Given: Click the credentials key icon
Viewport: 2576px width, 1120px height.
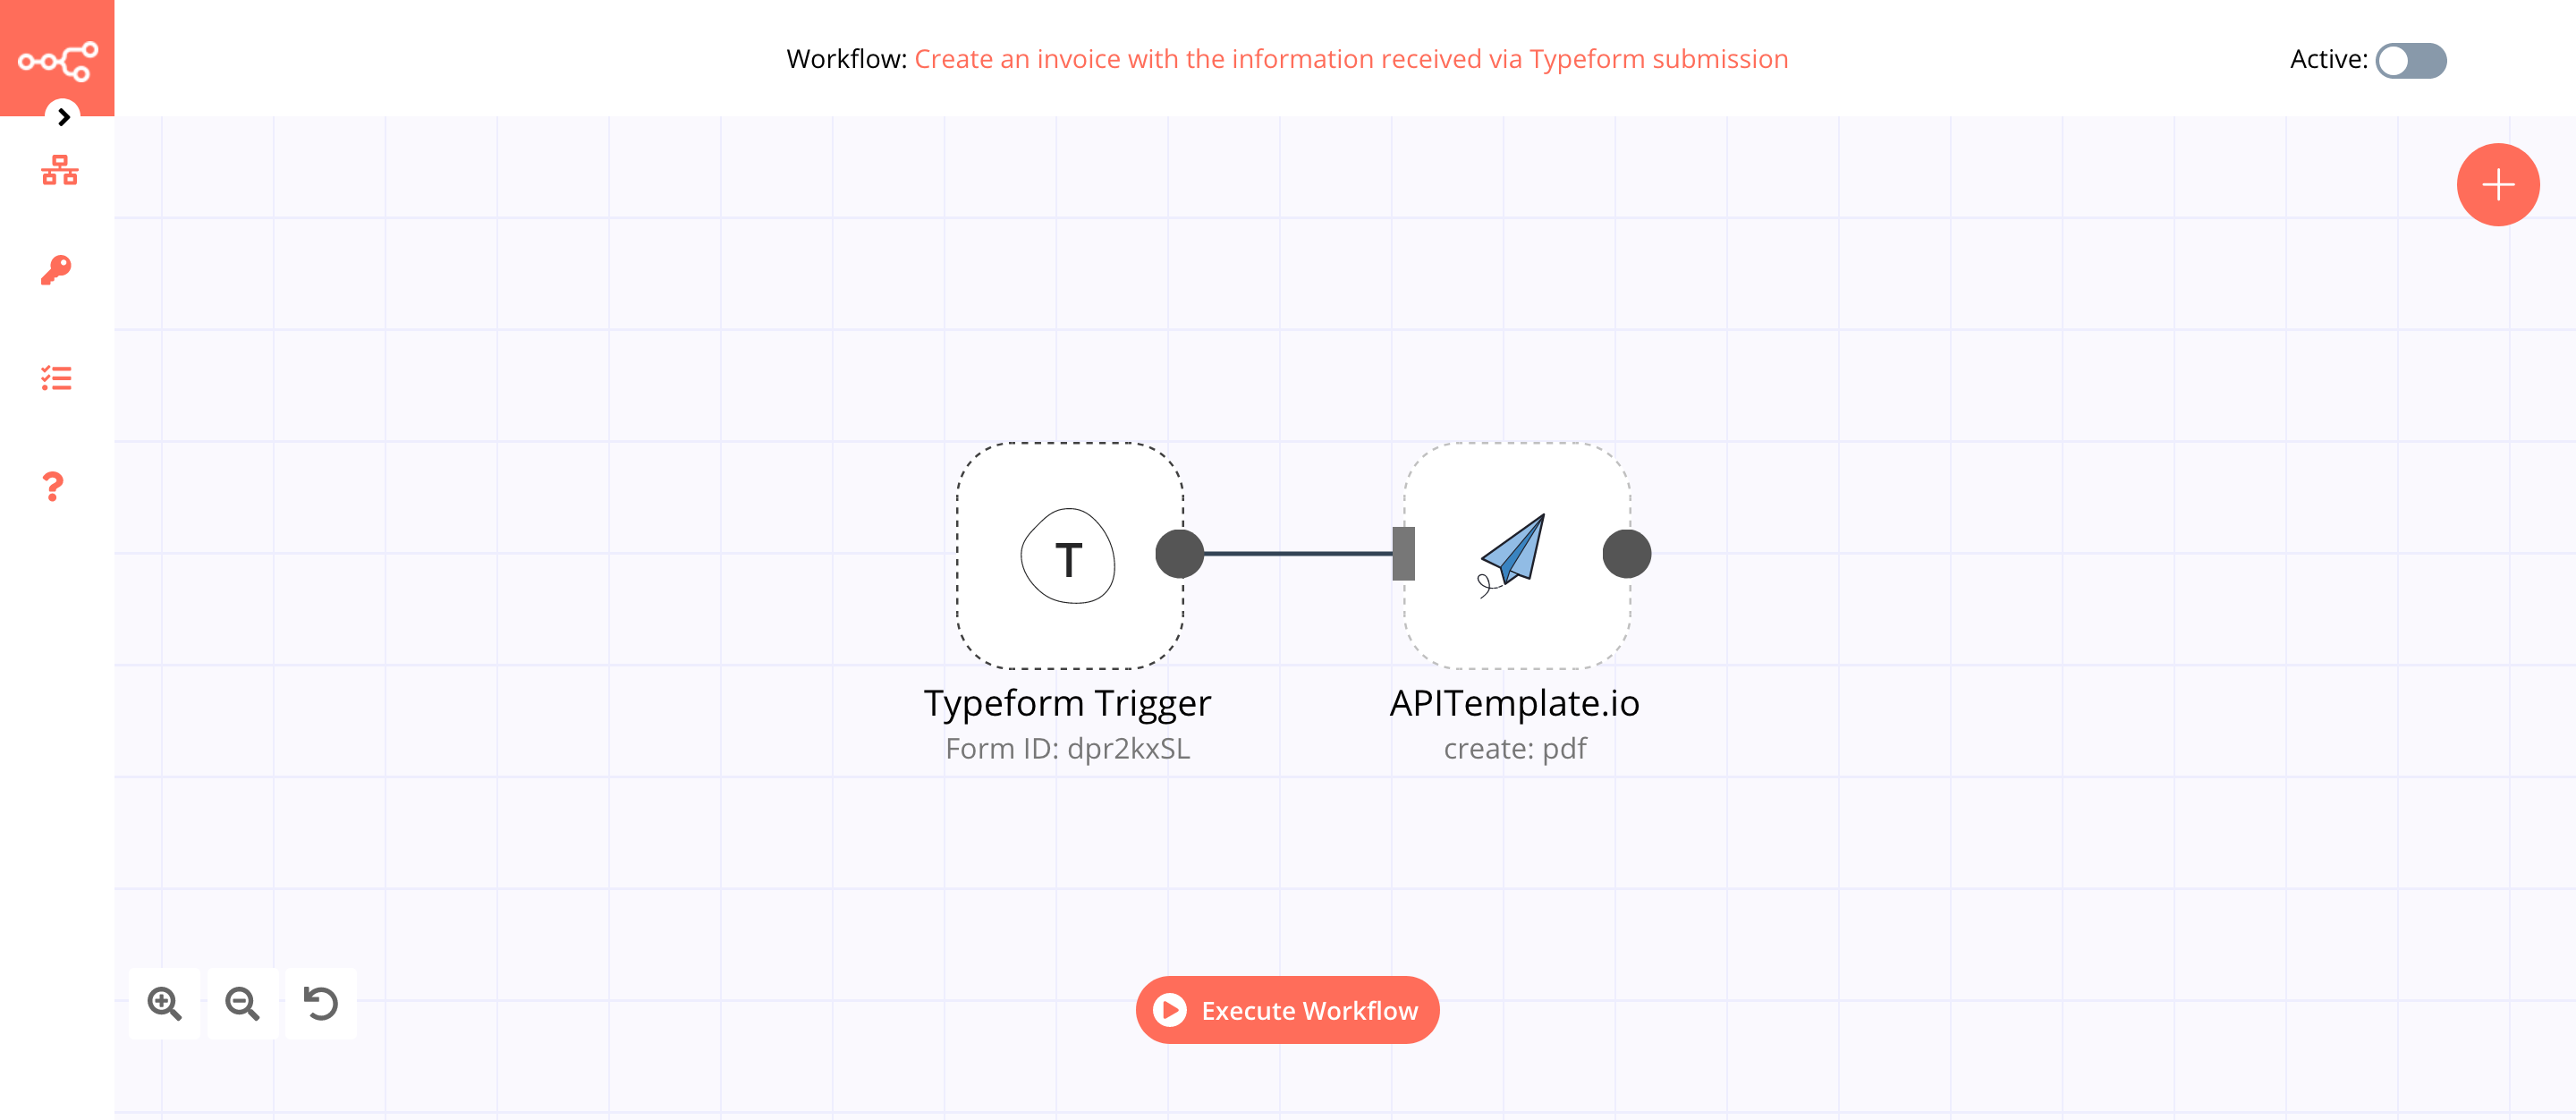Looking at the screenshot, I should pos(55,269).
